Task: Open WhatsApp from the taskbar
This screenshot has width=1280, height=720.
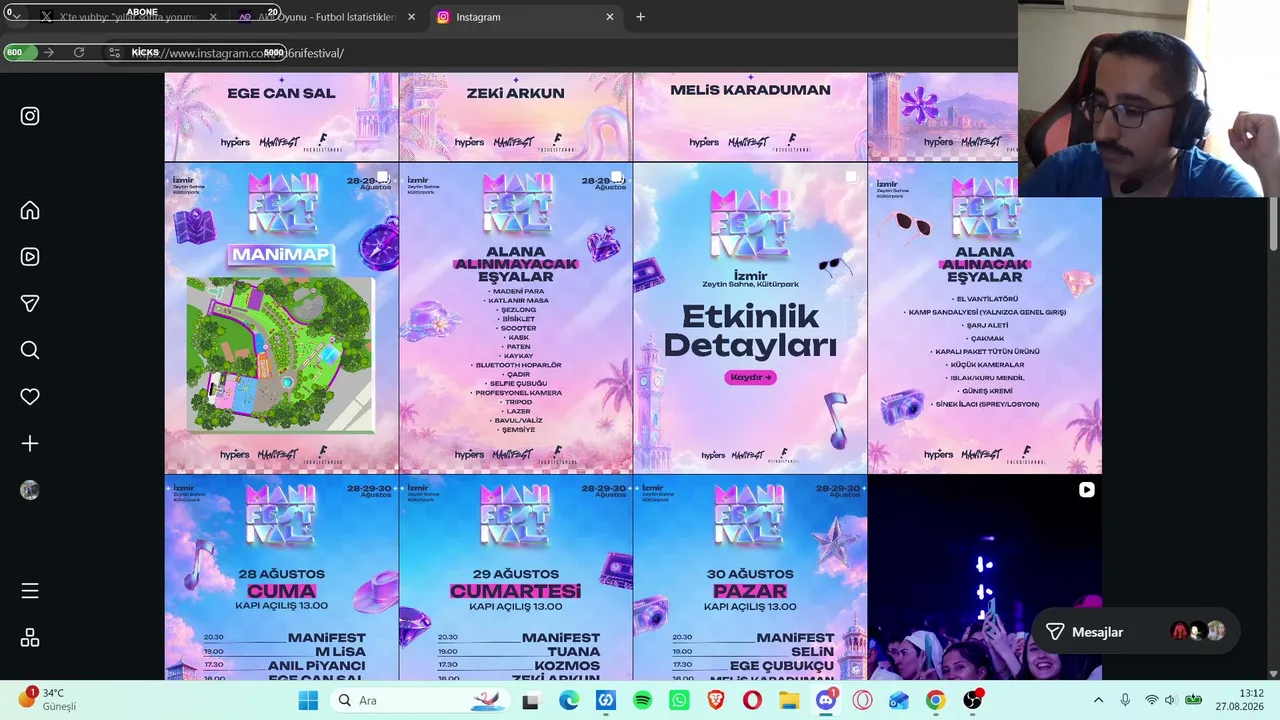Action: point(679,700)
